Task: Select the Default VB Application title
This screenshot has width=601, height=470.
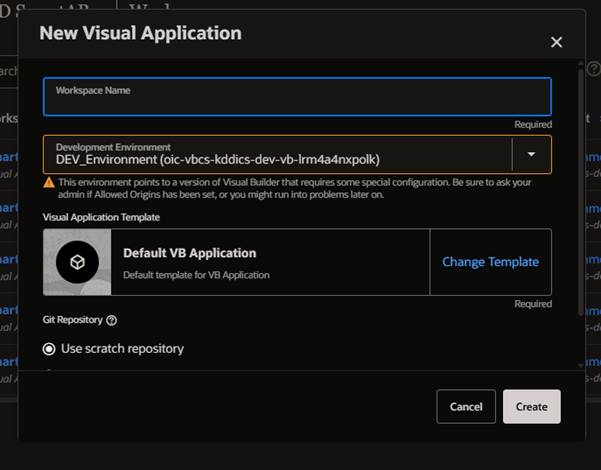Action: 189,253
